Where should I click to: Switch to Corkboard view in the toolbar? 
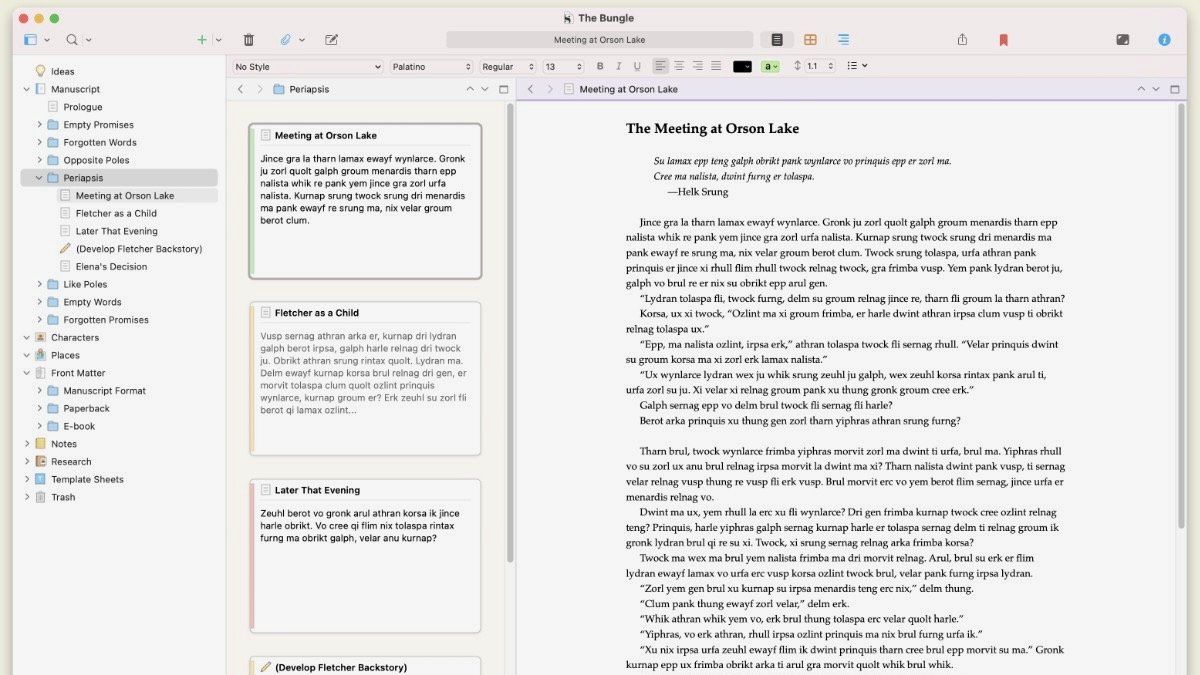tap(810, 39)
